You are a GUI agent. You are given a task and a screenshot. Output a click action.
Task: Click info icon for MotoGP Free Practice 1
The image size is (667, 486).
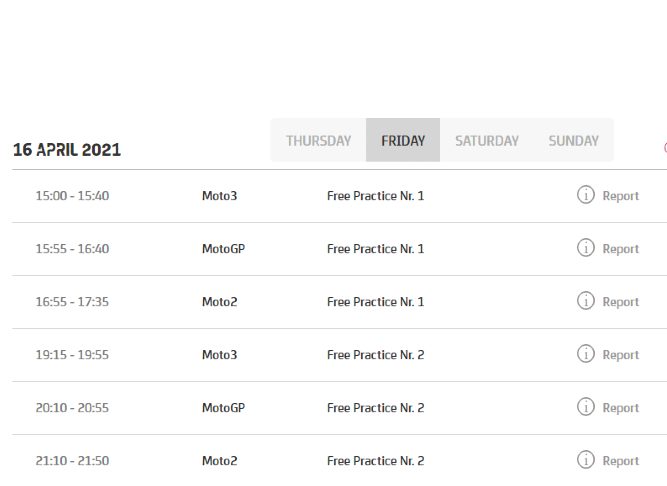(x=586, y=248)
